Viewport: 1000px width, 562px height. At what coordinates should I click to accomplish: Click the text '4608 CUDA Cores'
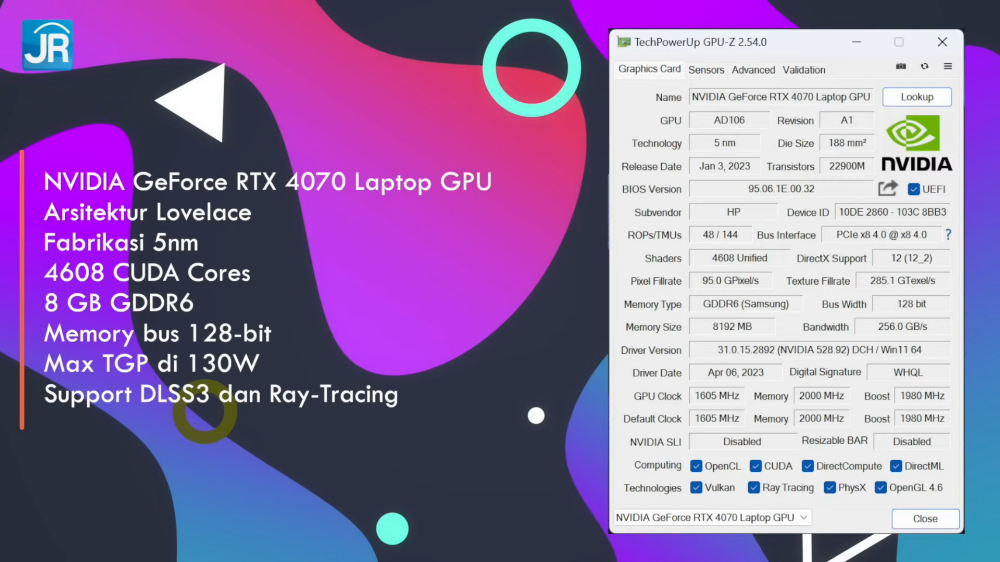coord(147,273)
